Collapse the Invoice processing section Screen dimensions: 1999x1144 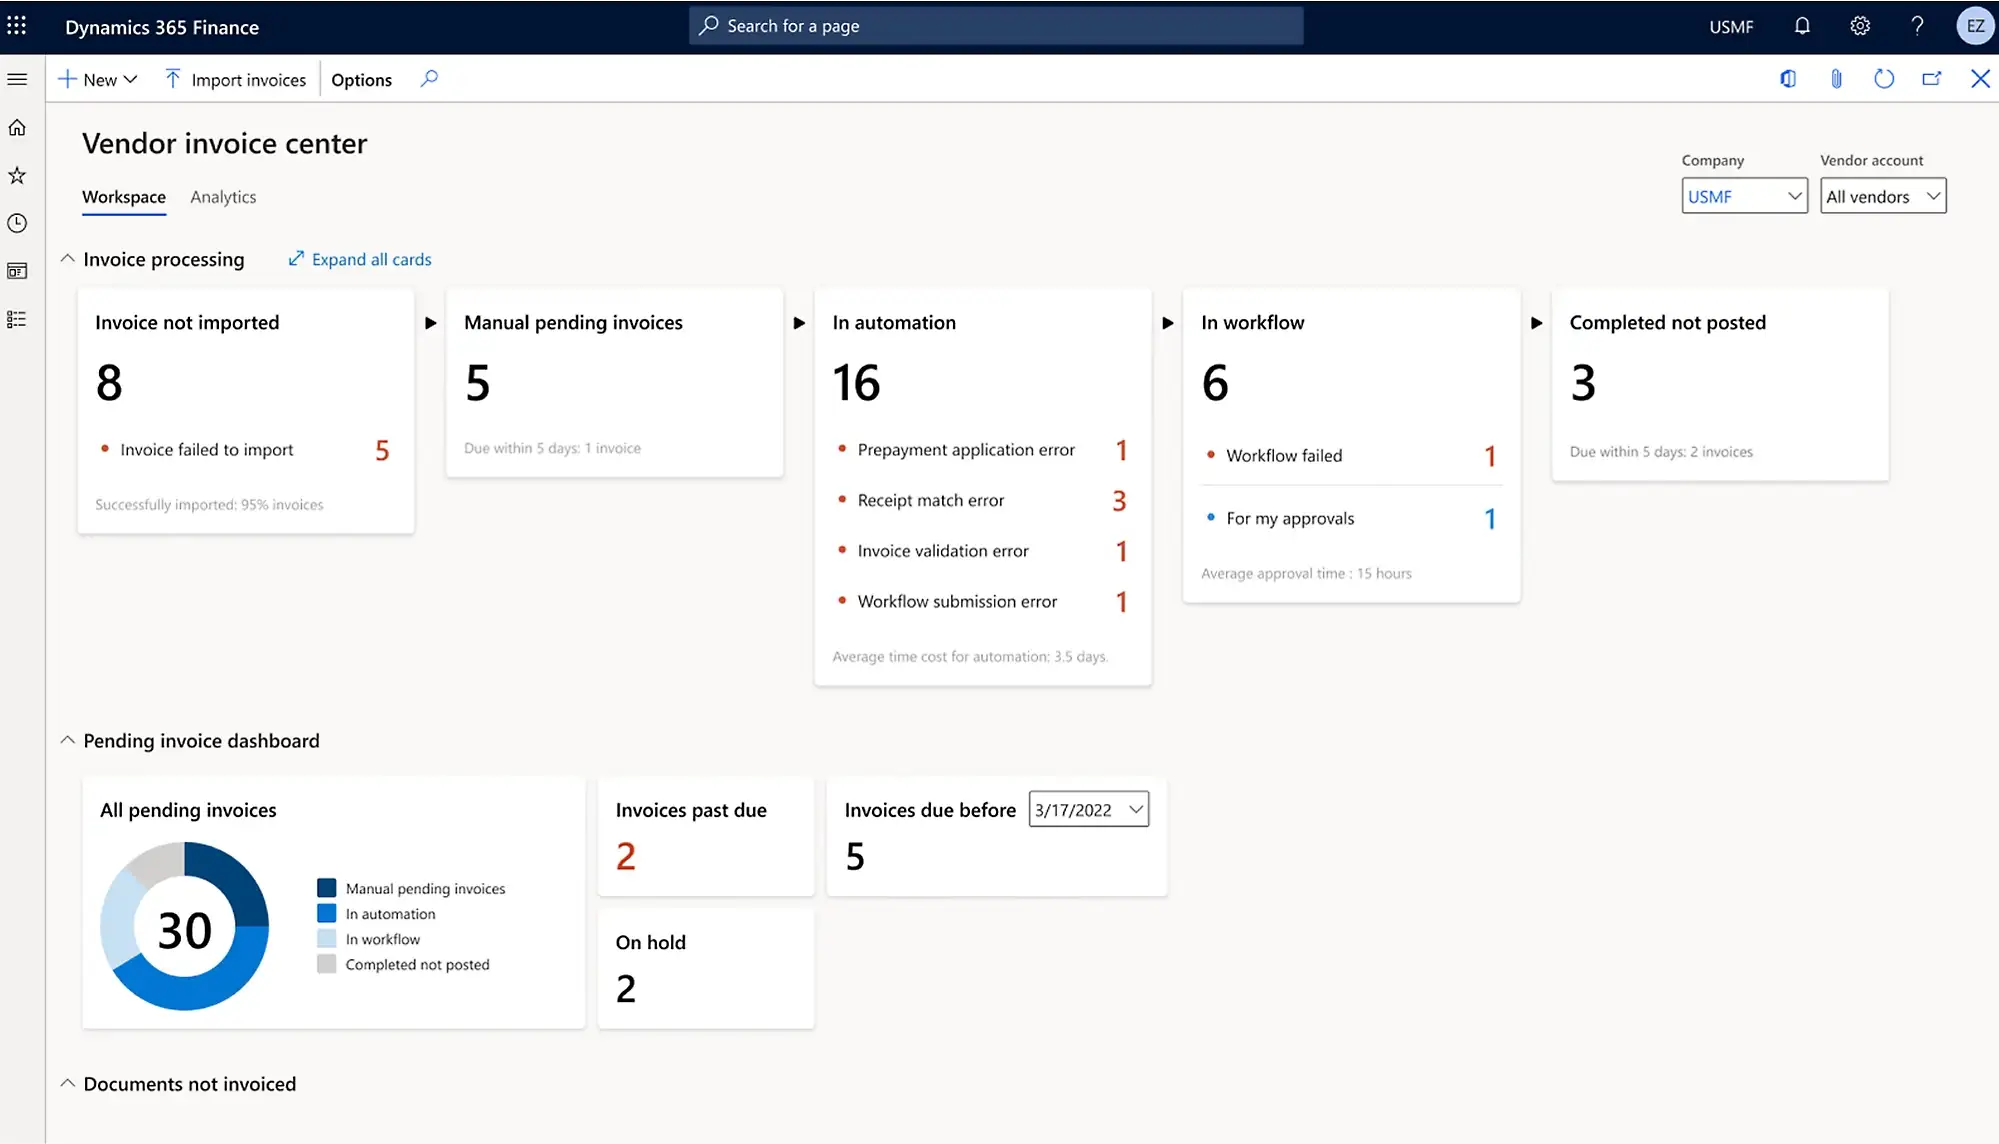67,259
